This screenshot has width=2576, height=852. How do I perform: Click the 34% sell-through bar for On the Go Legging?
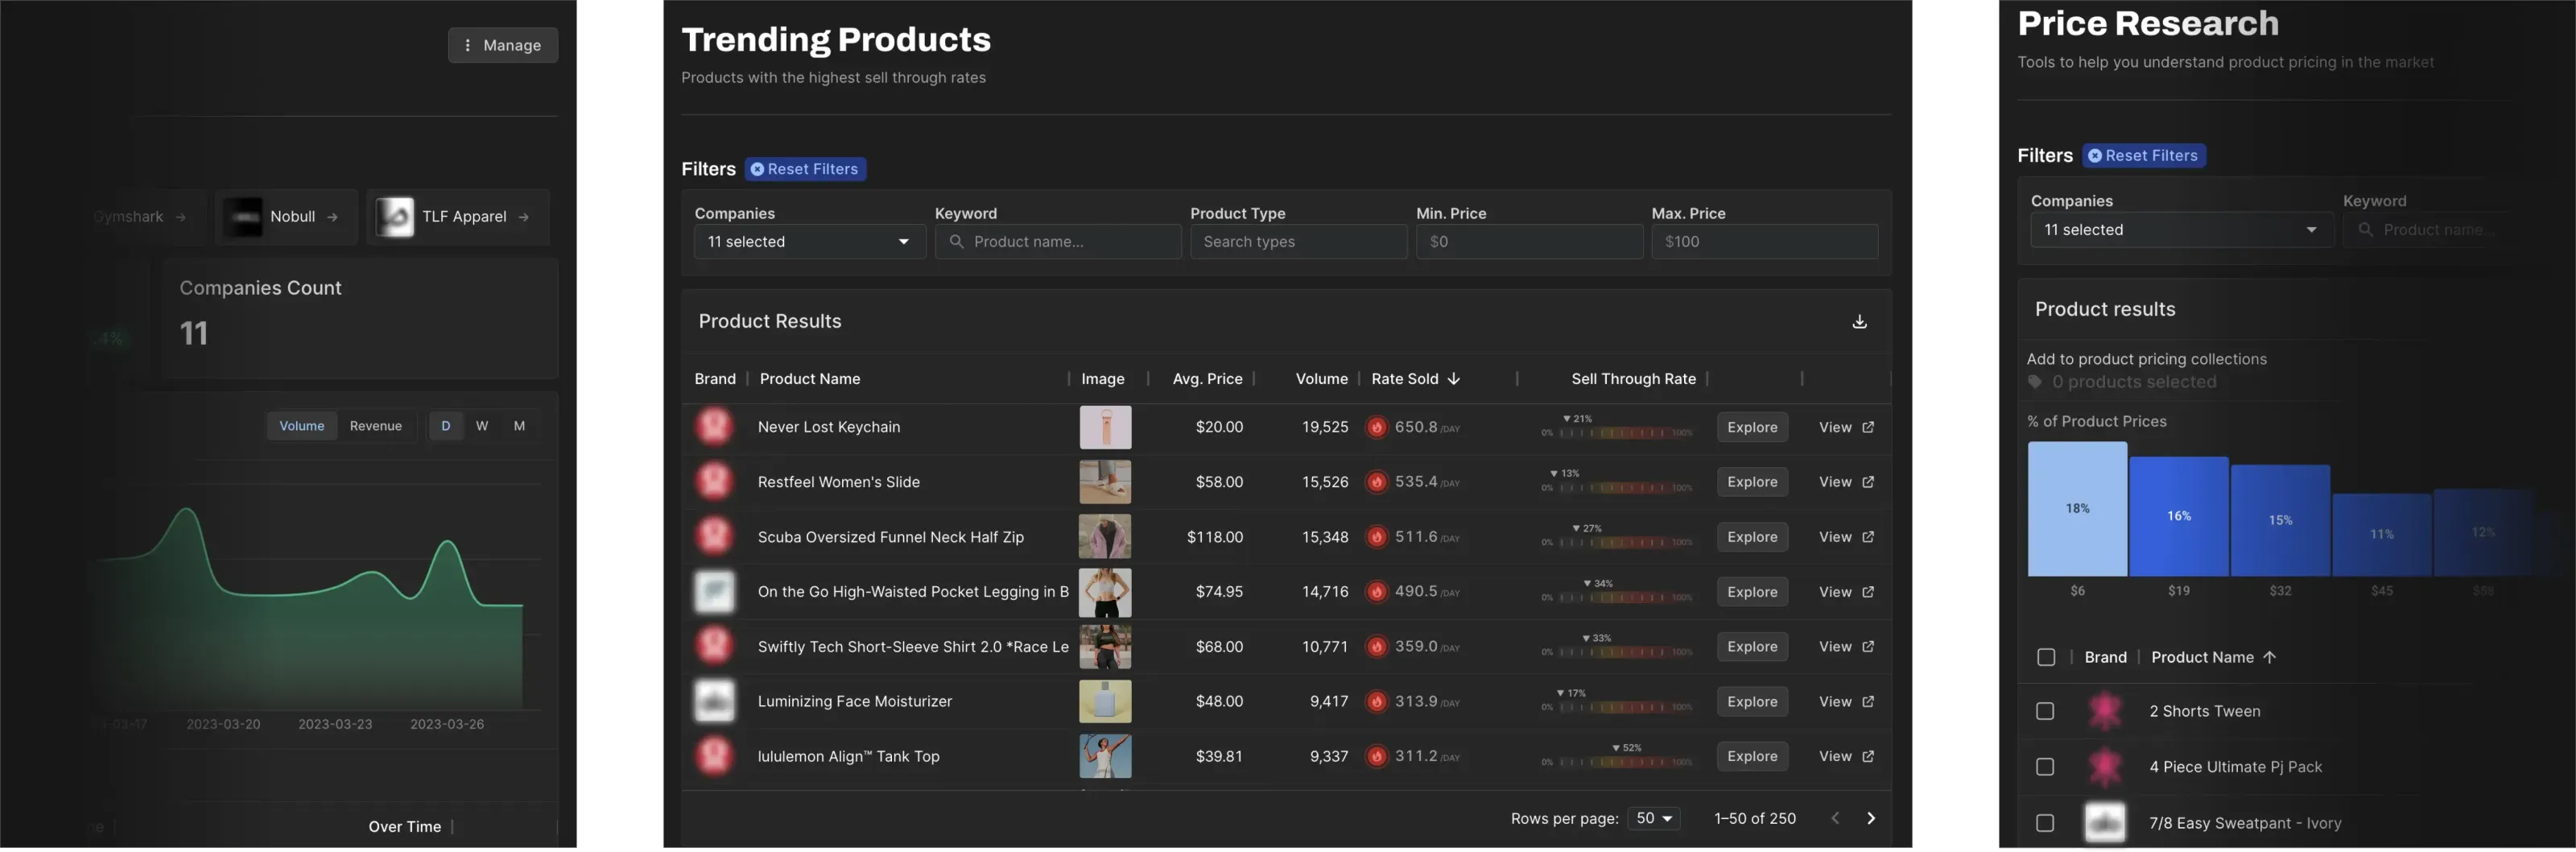coord(1616,599)
